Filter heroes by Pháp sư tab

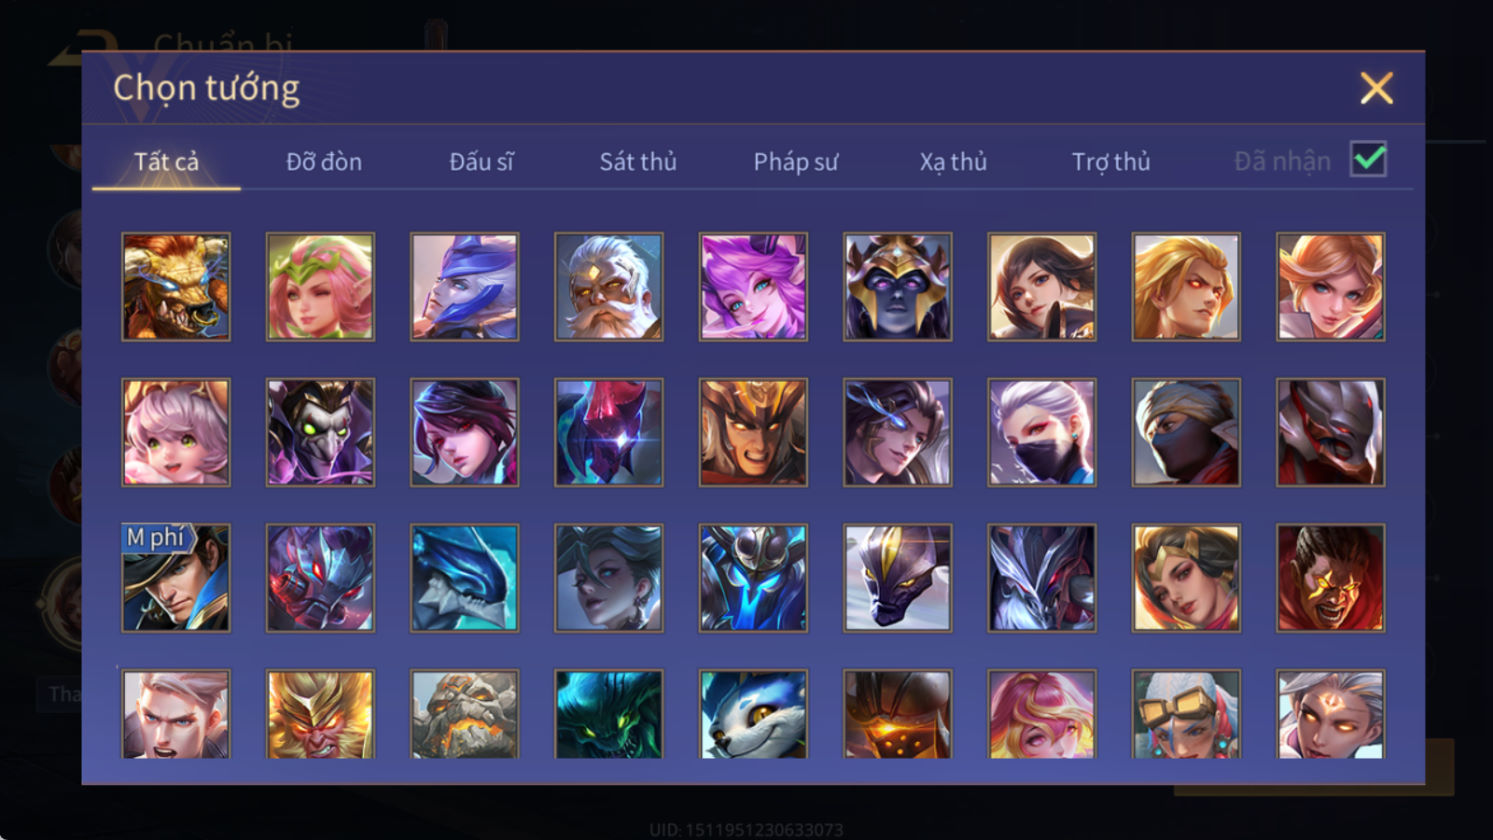796,161
